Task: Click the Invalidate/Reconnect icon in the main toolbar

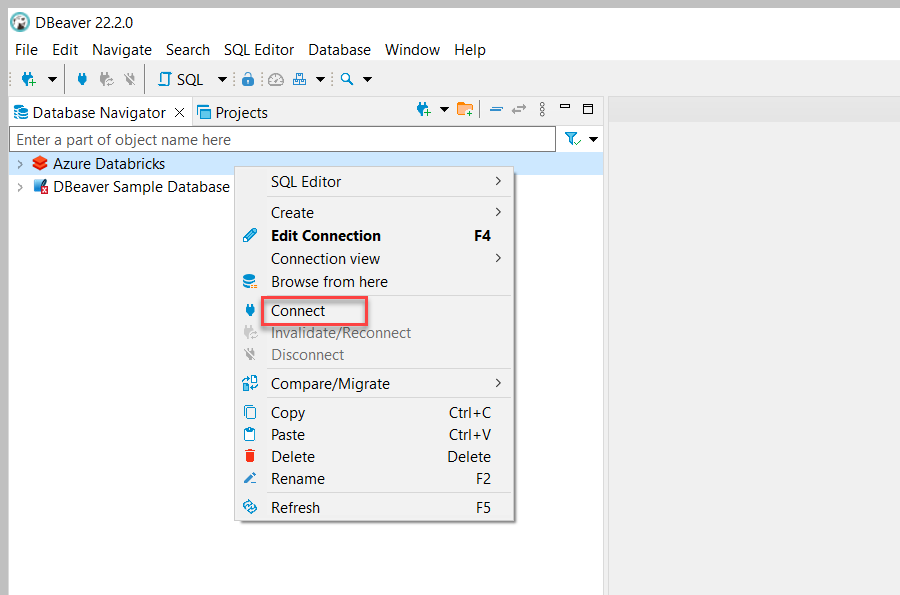Action: (106, 79)
